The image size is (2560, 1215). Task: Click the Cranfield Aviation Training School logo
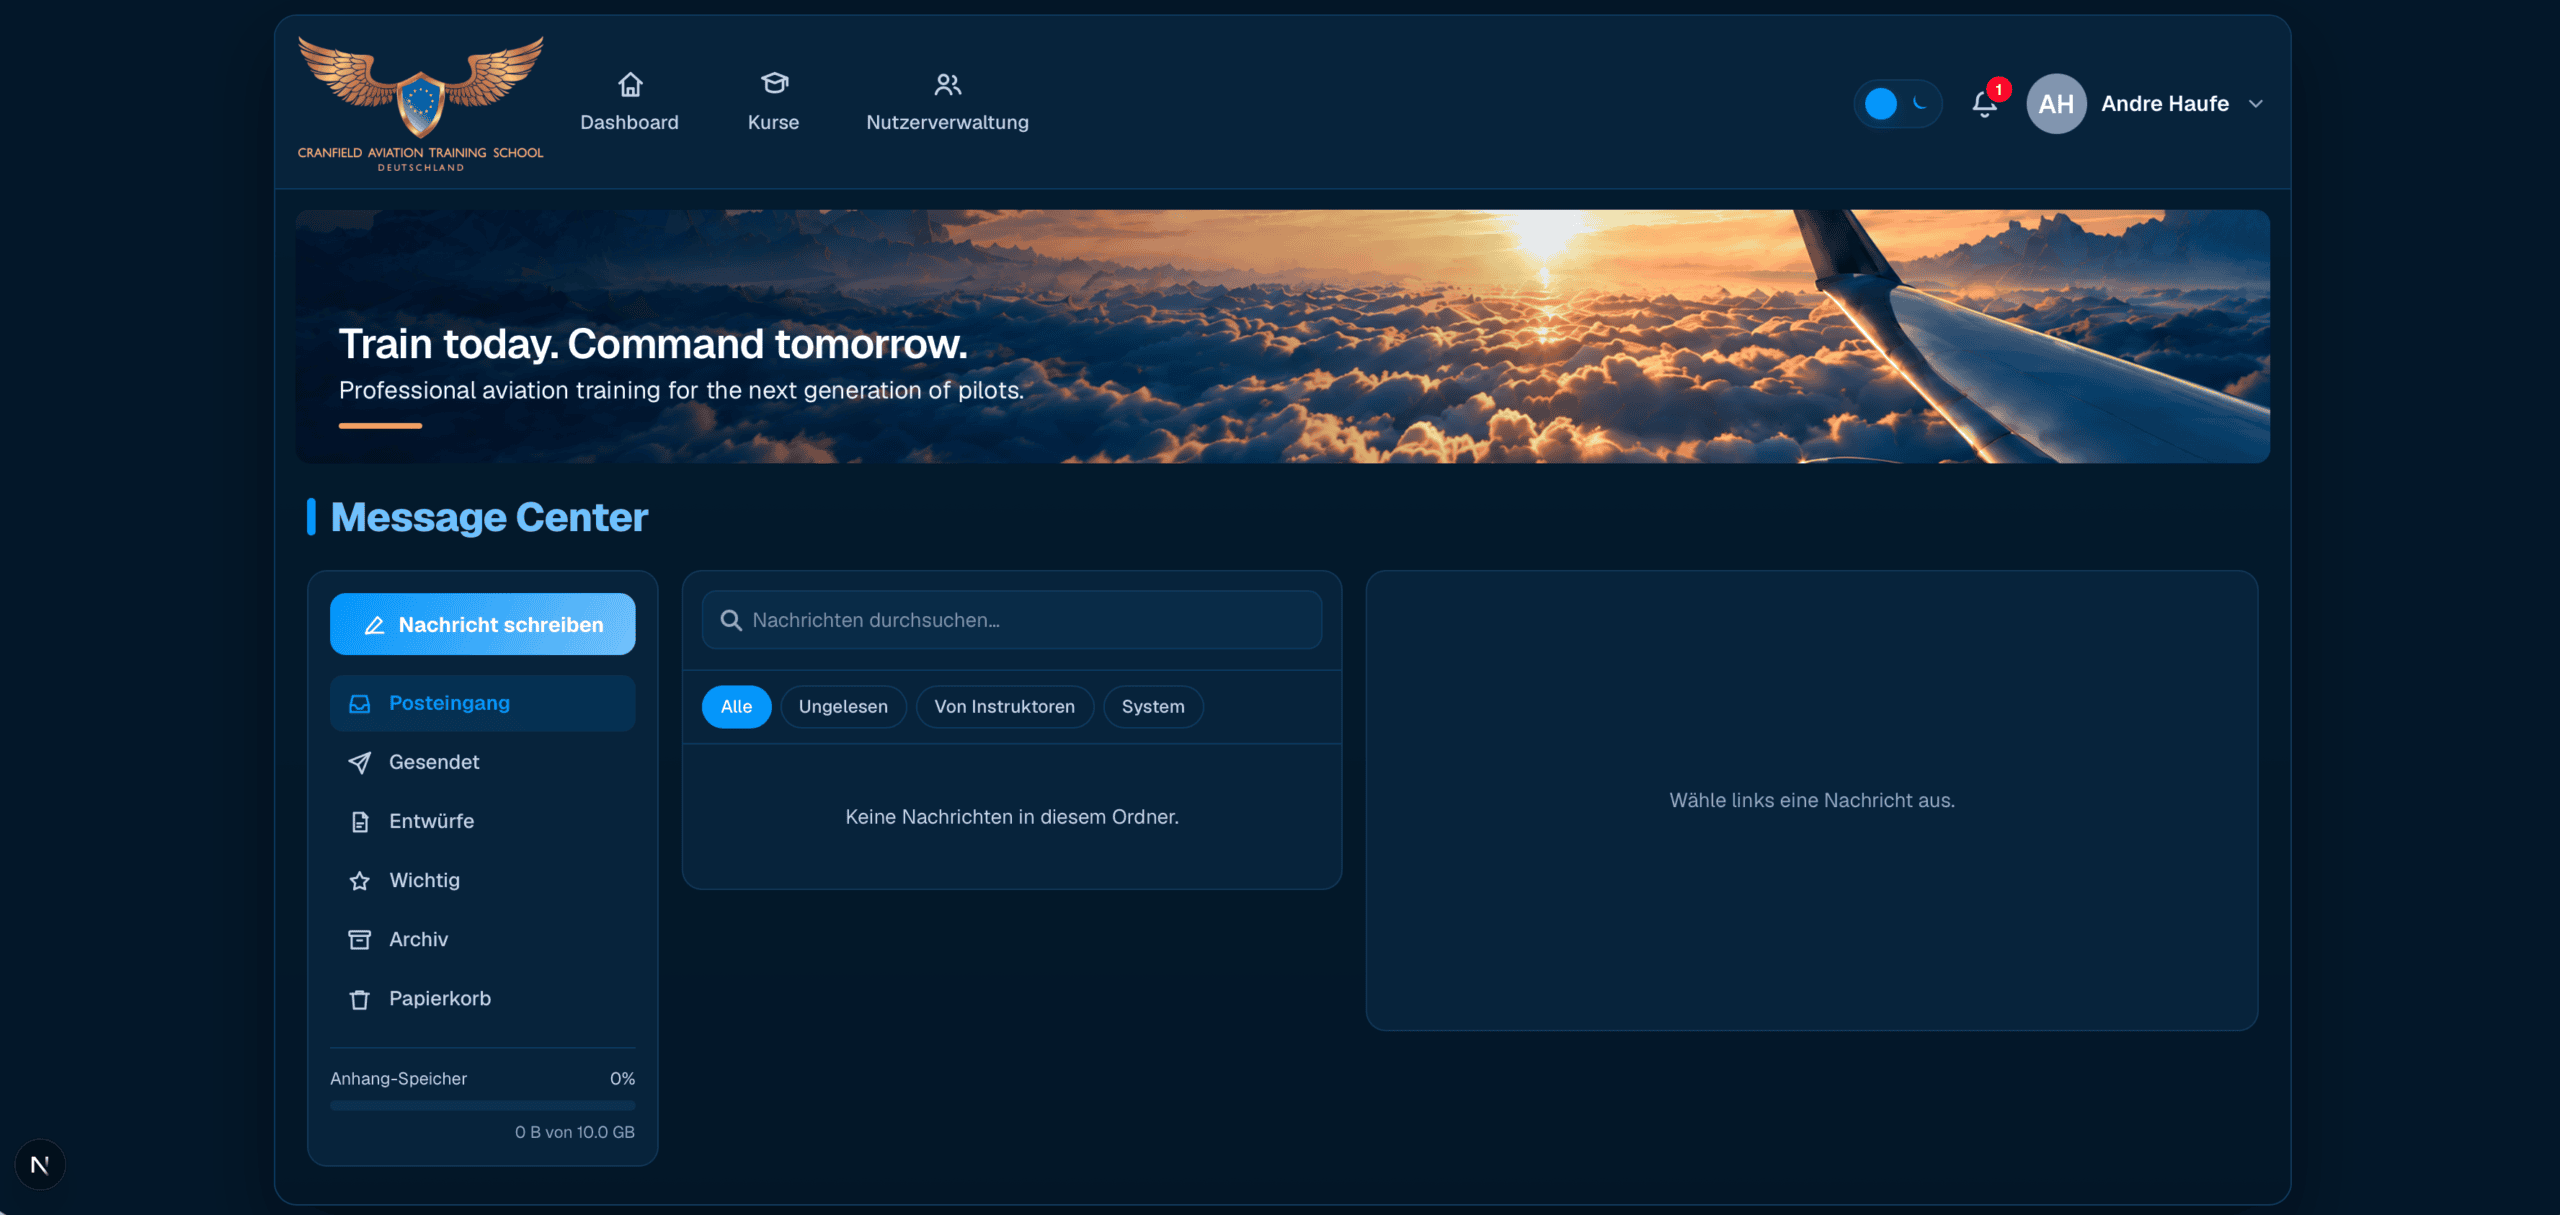[x=420, y=104]
